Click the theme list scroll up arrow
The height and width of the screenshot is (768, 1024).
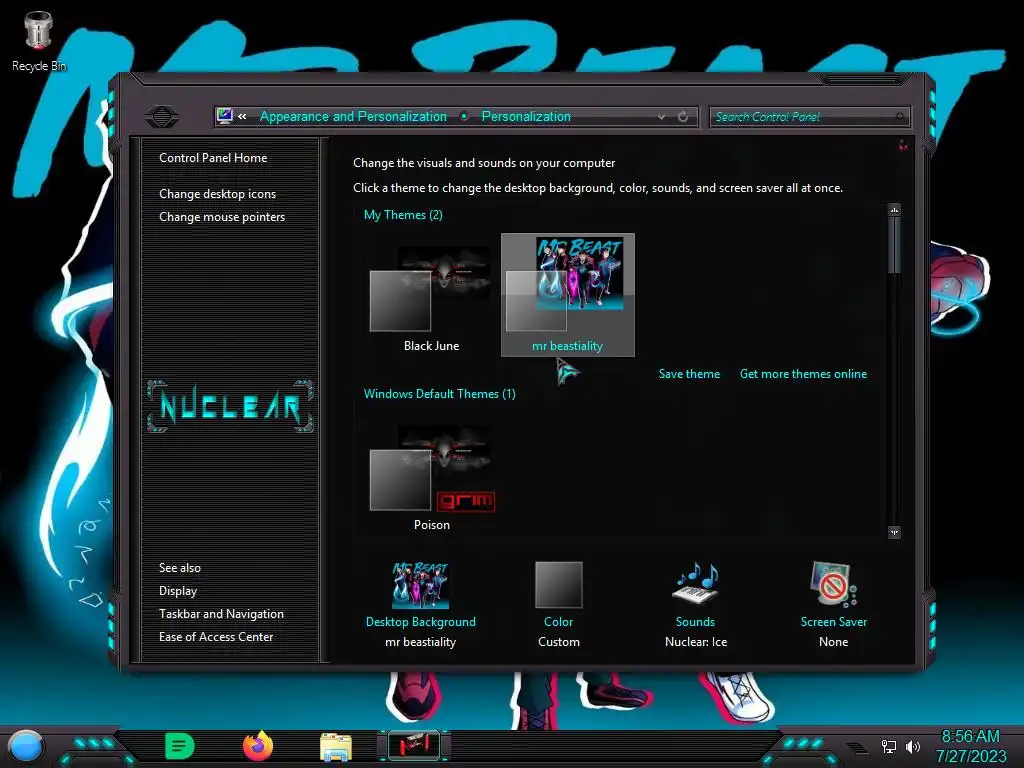pos(895,210)
